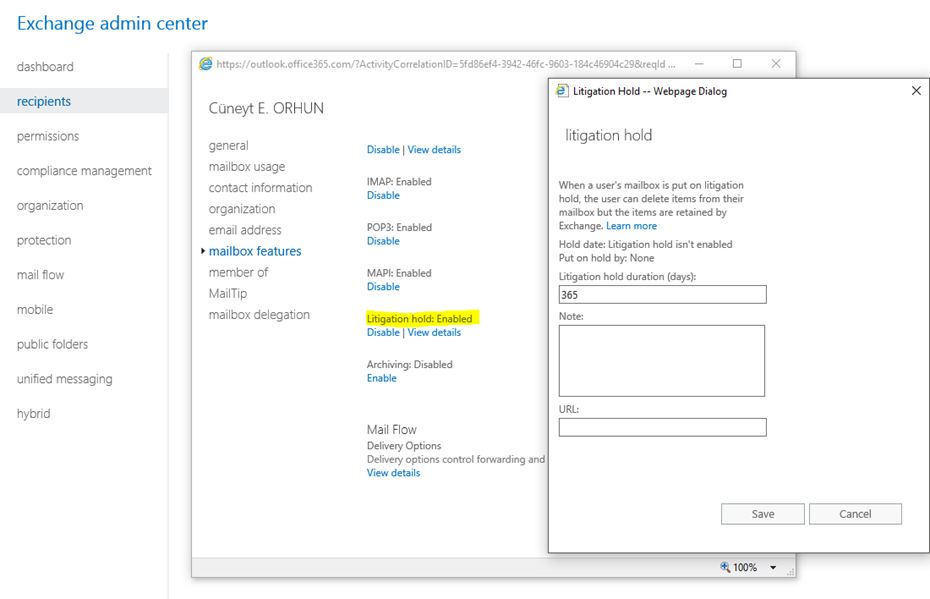The height and width of the screenshot is (599, 930).
Task: Open unified messaging section
Action: tap(65, 379)
